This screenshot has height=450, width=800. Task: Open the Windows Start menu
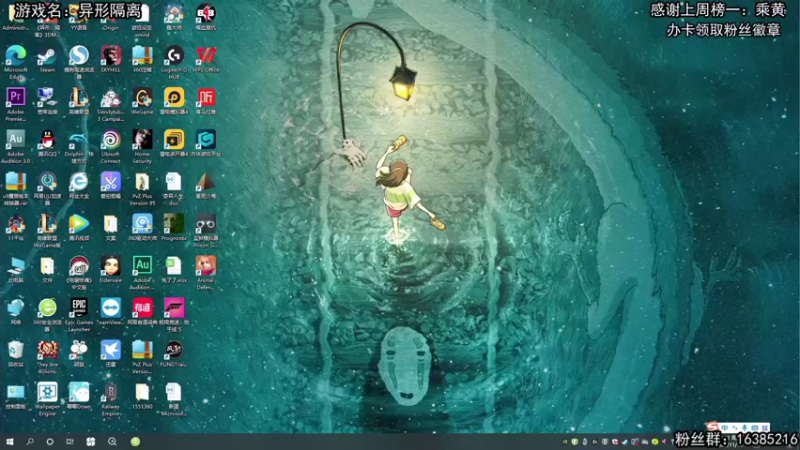pyautogui.click(x=9, y=442)
